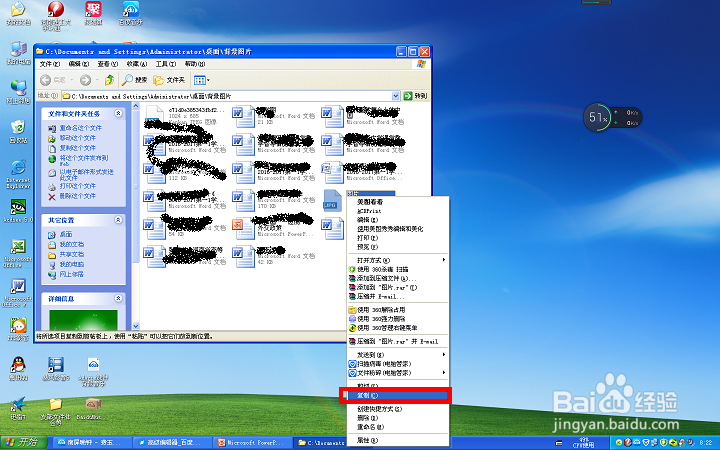Toggle the Folders (文件夹) pane button
The width and height of the screenshot is (720, 450).
tap(169, 80)
